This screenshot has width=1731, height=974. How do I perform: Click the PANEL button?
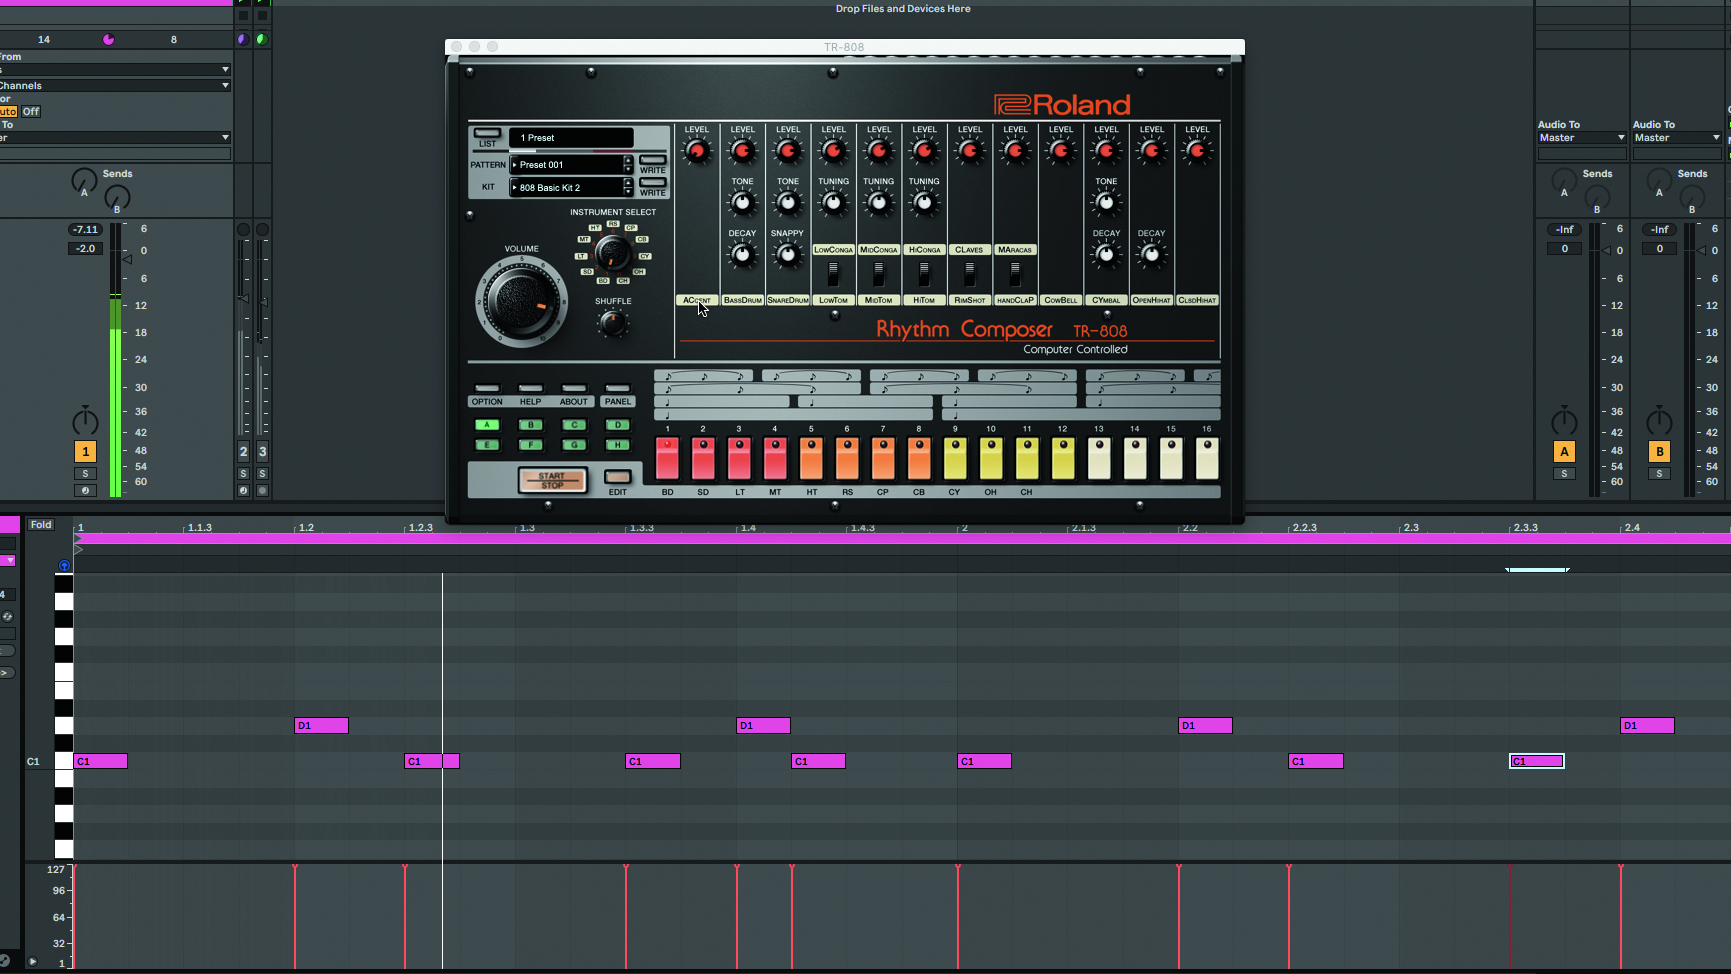point(618,388)
